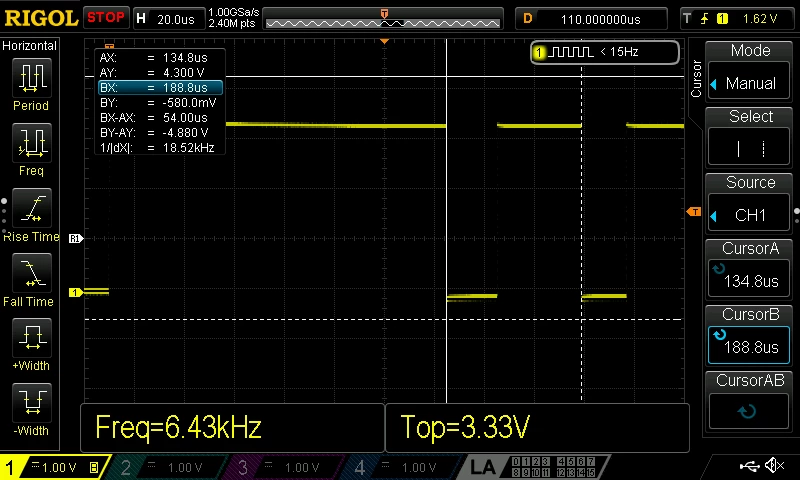The width and height of the screenshot is (800, 480).
Task: Click channel 3 tab at bottom
Action: (x=286, y=467)
